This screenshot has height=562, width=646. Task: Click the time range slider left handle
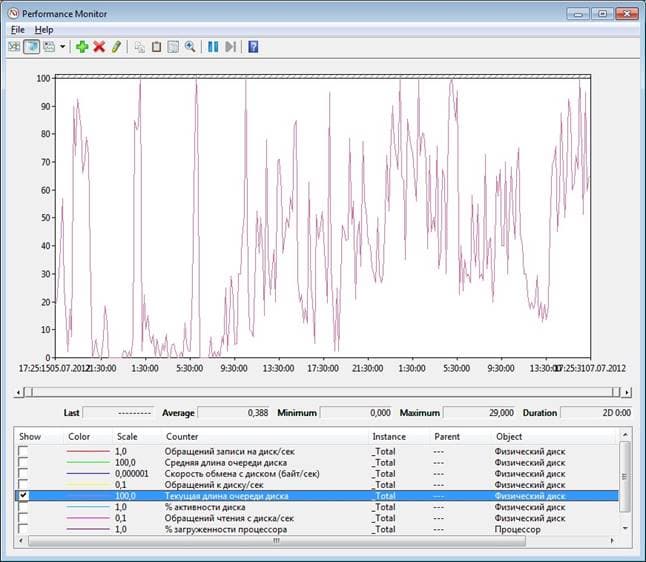tap(28, 392)
